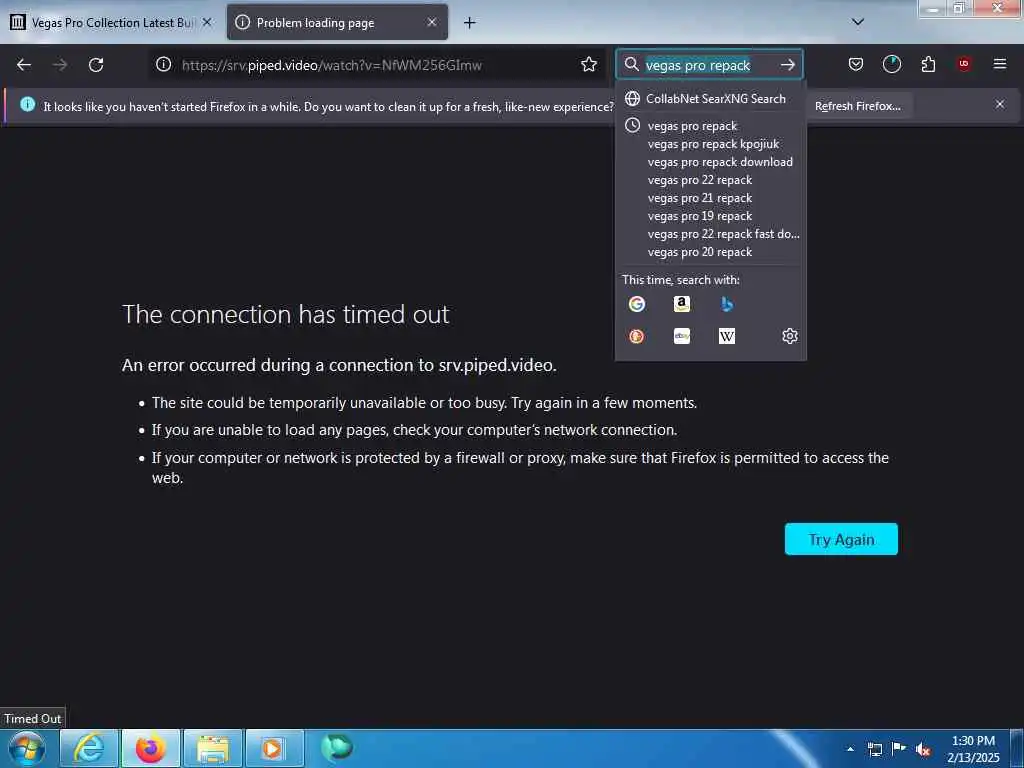Open site information icon in address bar
This screenshot has height=768, width=1024.
pos(163,64)
